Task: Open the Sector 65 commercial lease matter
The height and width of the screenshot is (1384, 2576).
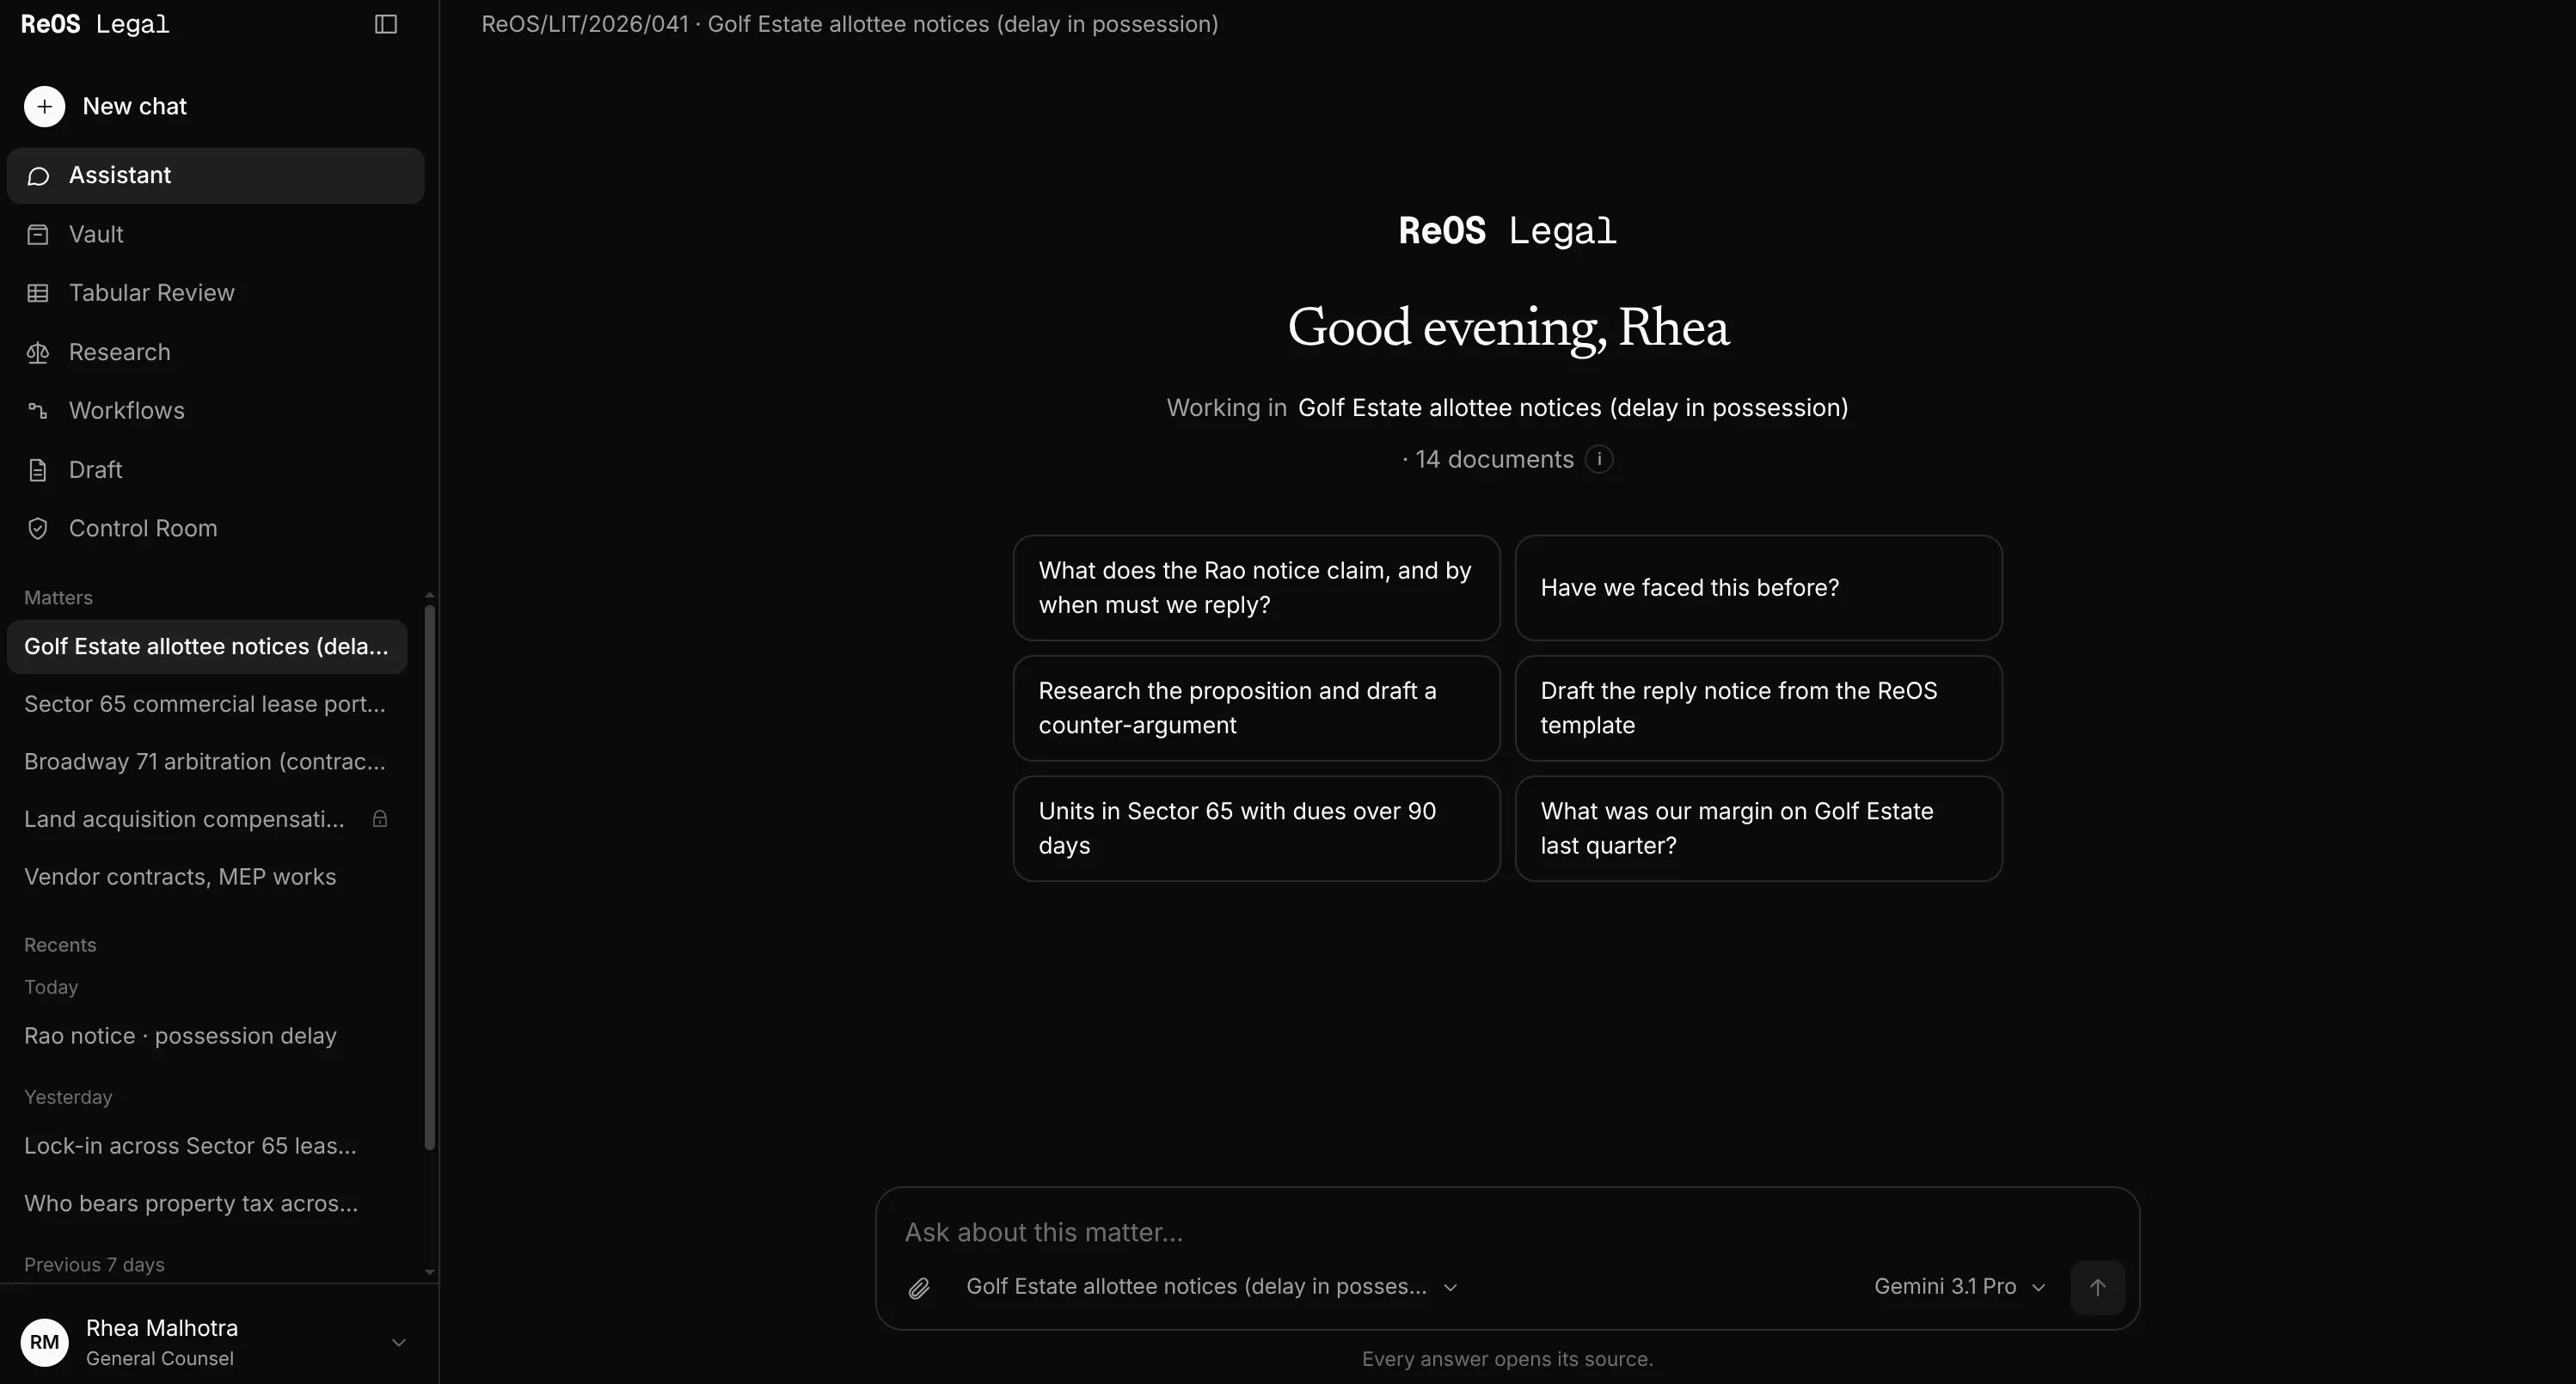Action: (x=207, y=704)
